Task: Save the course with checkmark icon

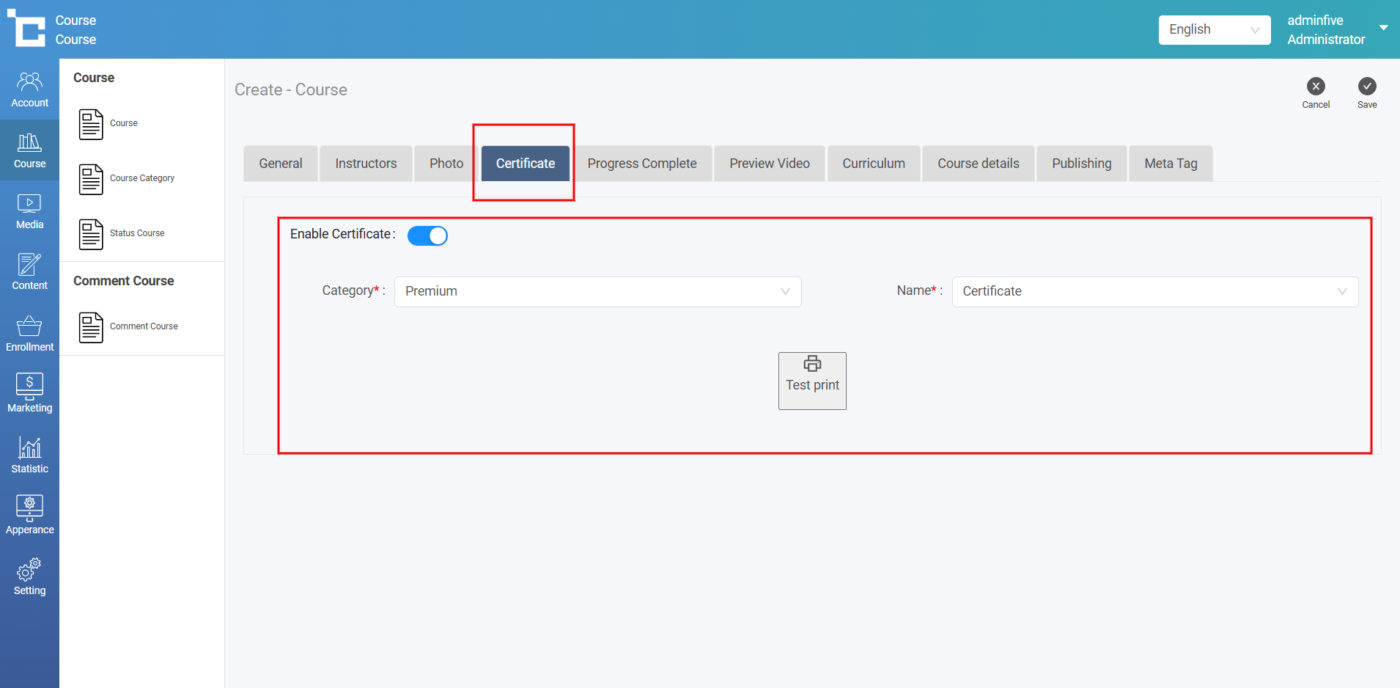Action: click(x=1366, y=87)
